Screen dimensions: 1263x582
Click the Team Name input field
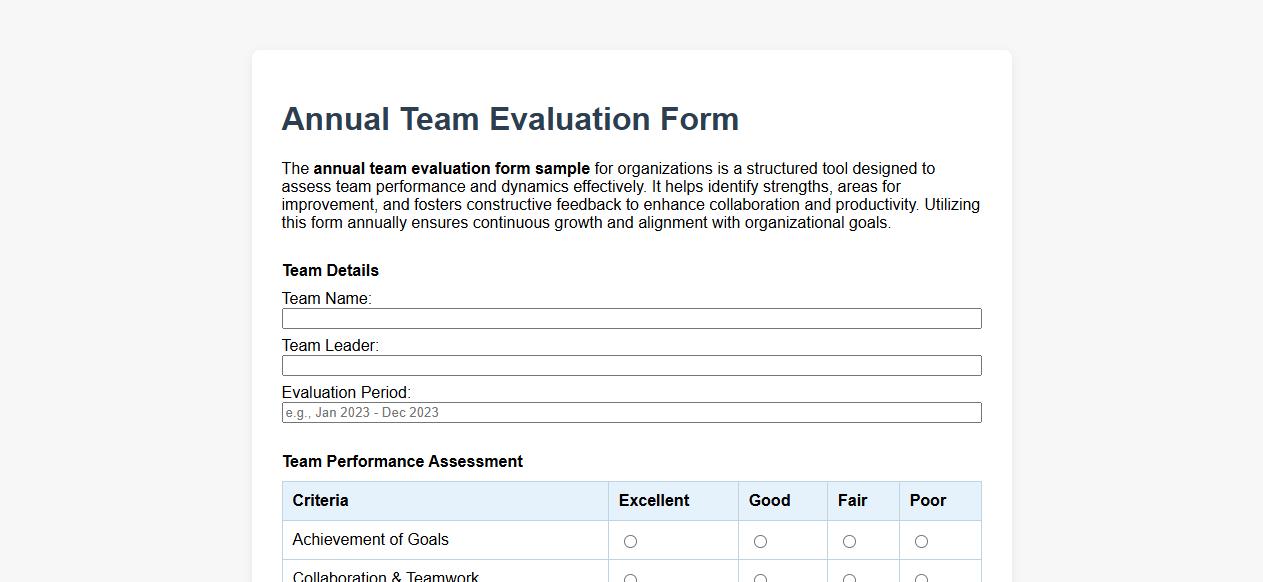coord(631,318)
